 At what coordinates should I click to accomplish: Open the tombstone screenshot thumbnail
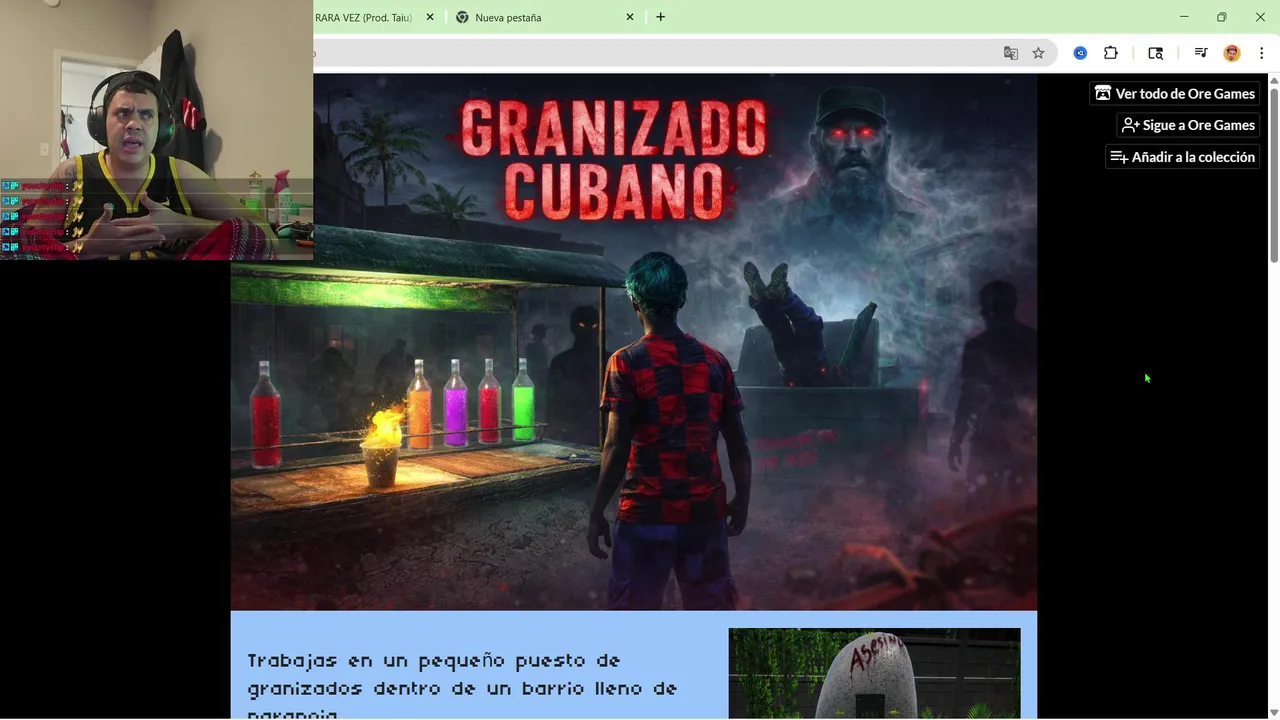[x=874, y=673]
